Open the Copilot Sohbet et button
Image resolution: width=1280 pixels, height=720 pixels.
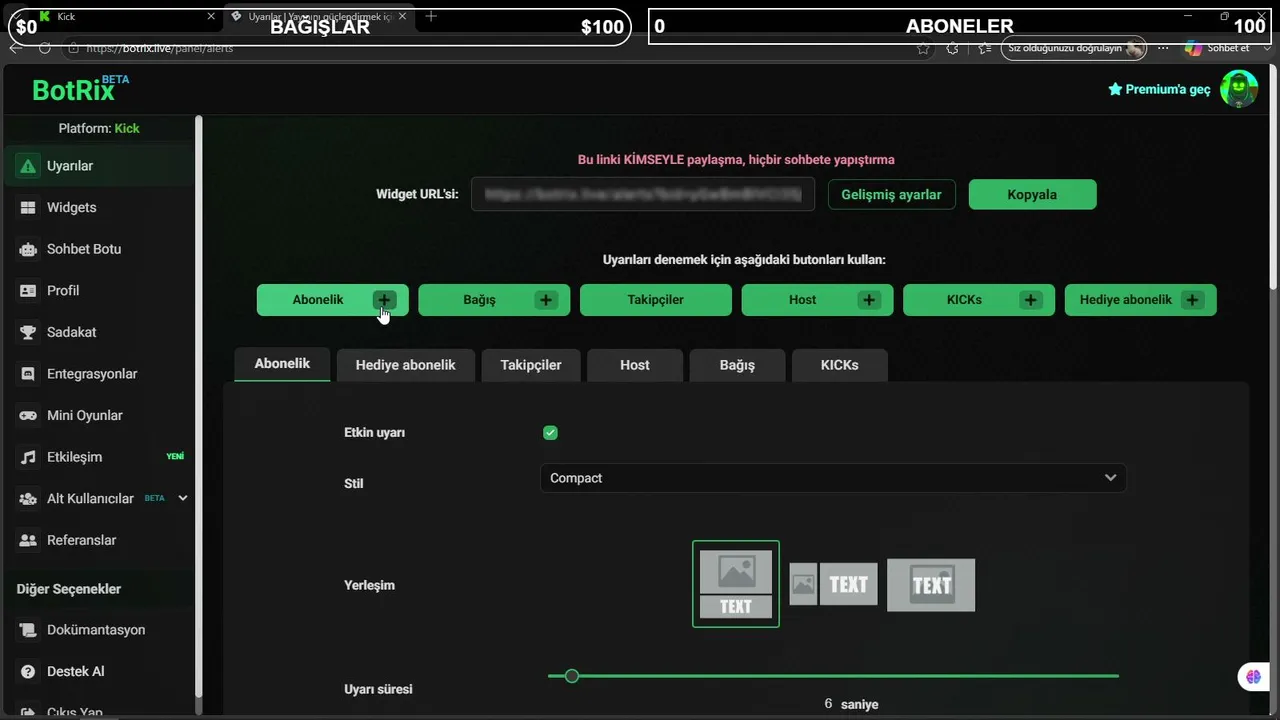pos(1217,48)
